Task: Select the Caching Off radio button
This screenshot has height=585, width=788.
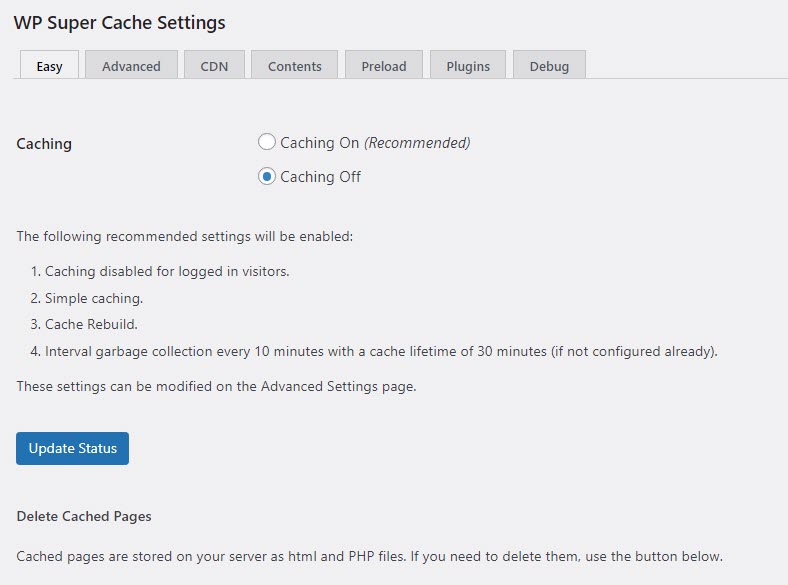Action: tap(267, 176)
